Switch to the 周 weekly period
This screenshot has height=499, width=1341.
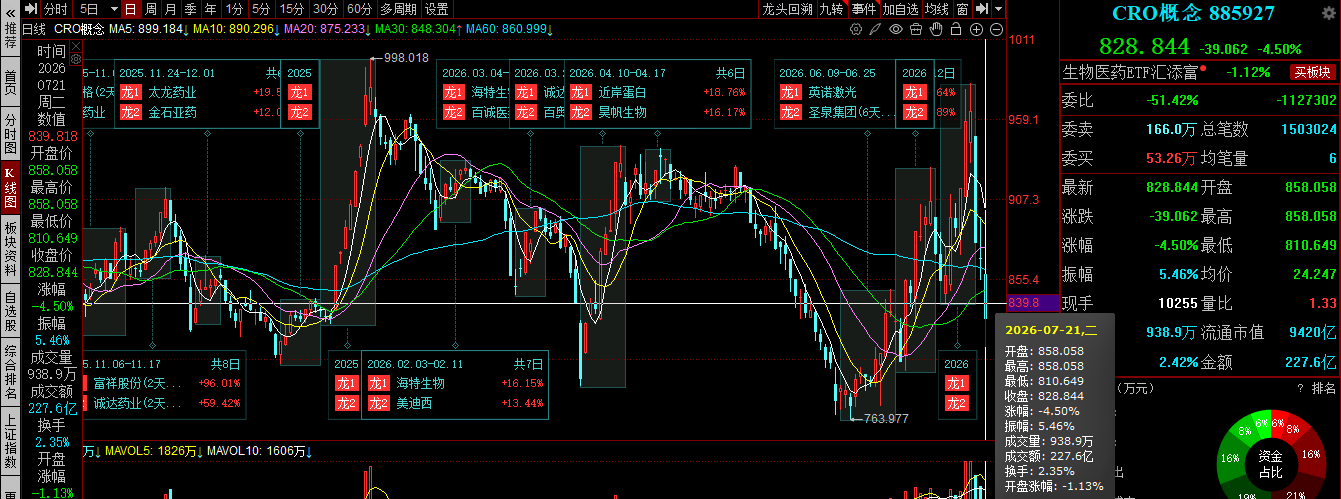[150, 9]
